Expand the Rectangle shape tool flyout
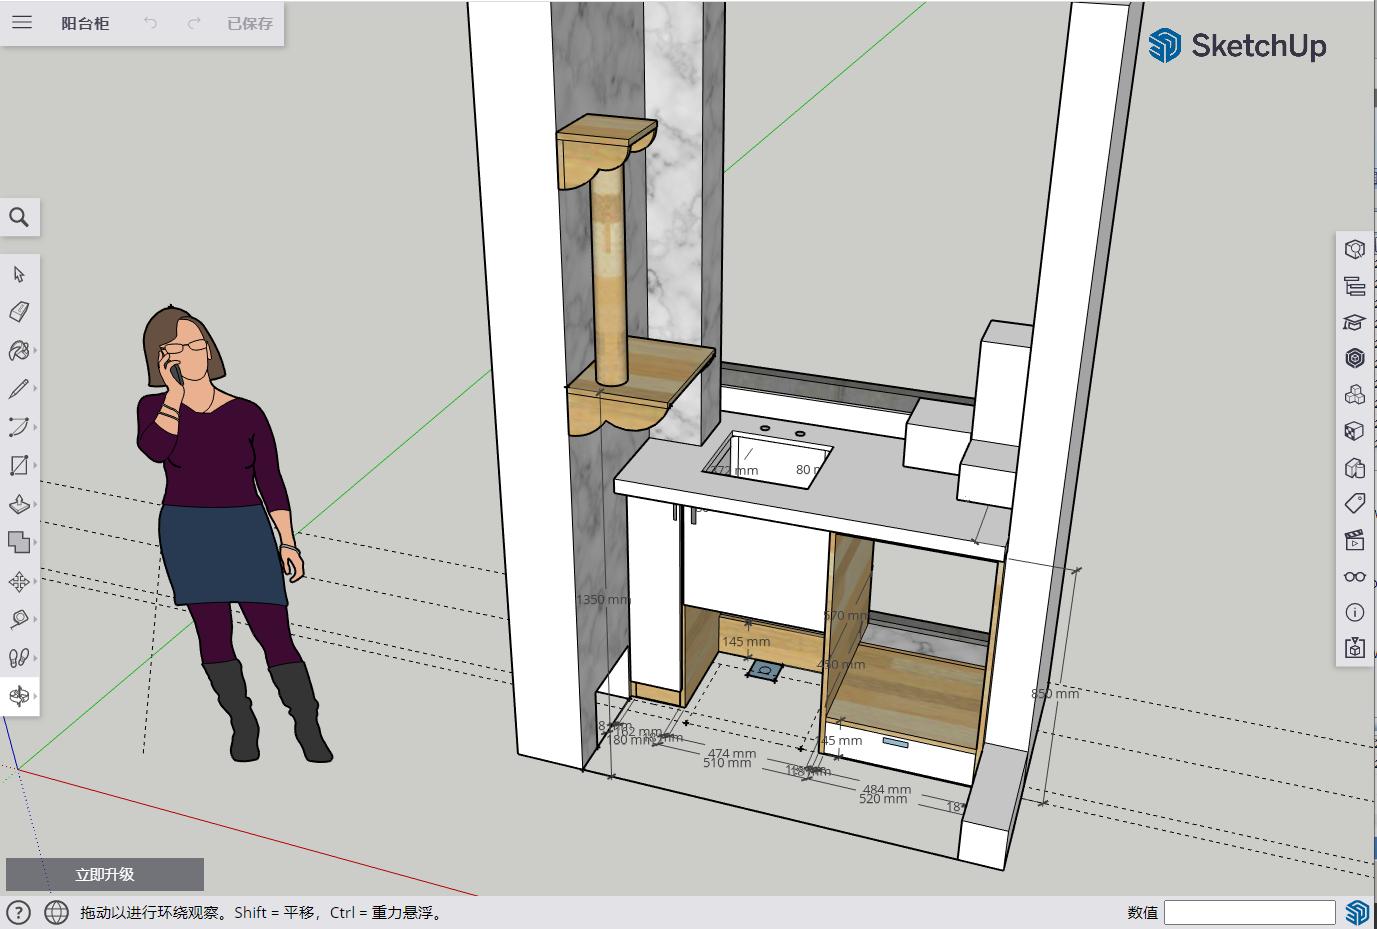 click(x=35, y=466)
